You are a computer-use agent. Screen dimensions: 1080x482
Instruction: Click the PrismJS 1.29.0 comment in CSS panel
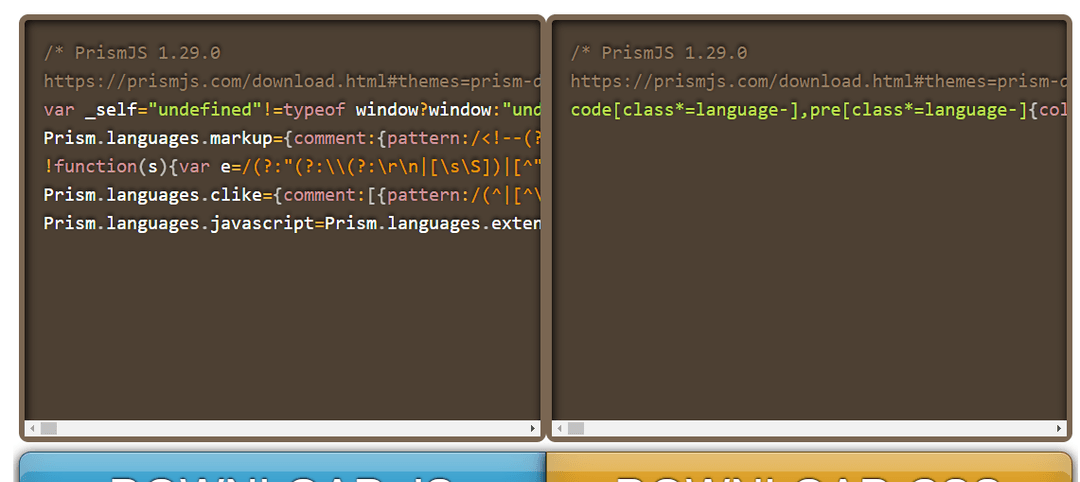pyautogui.click(x=659, y=53)
